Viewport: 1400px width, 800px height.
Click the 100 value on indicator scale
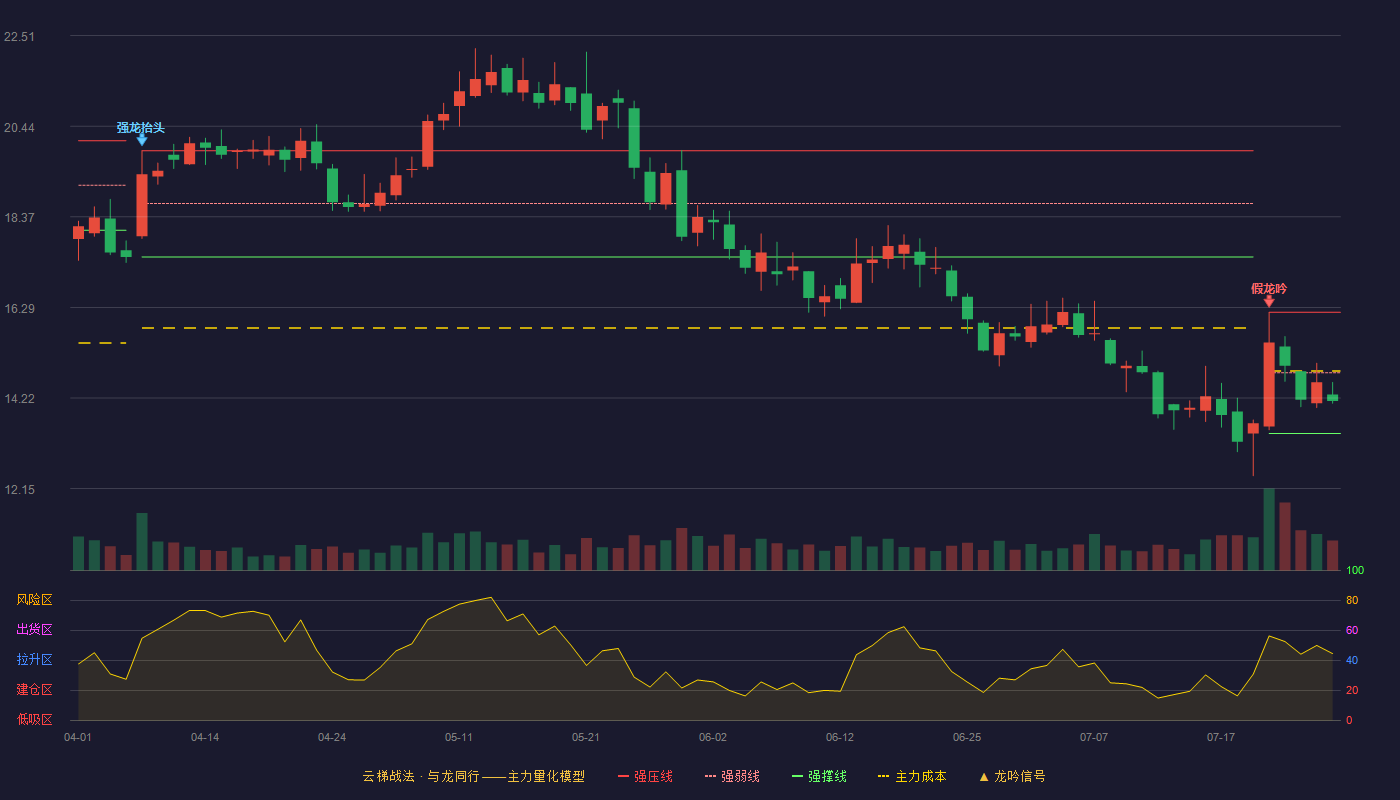point(1355,571)
